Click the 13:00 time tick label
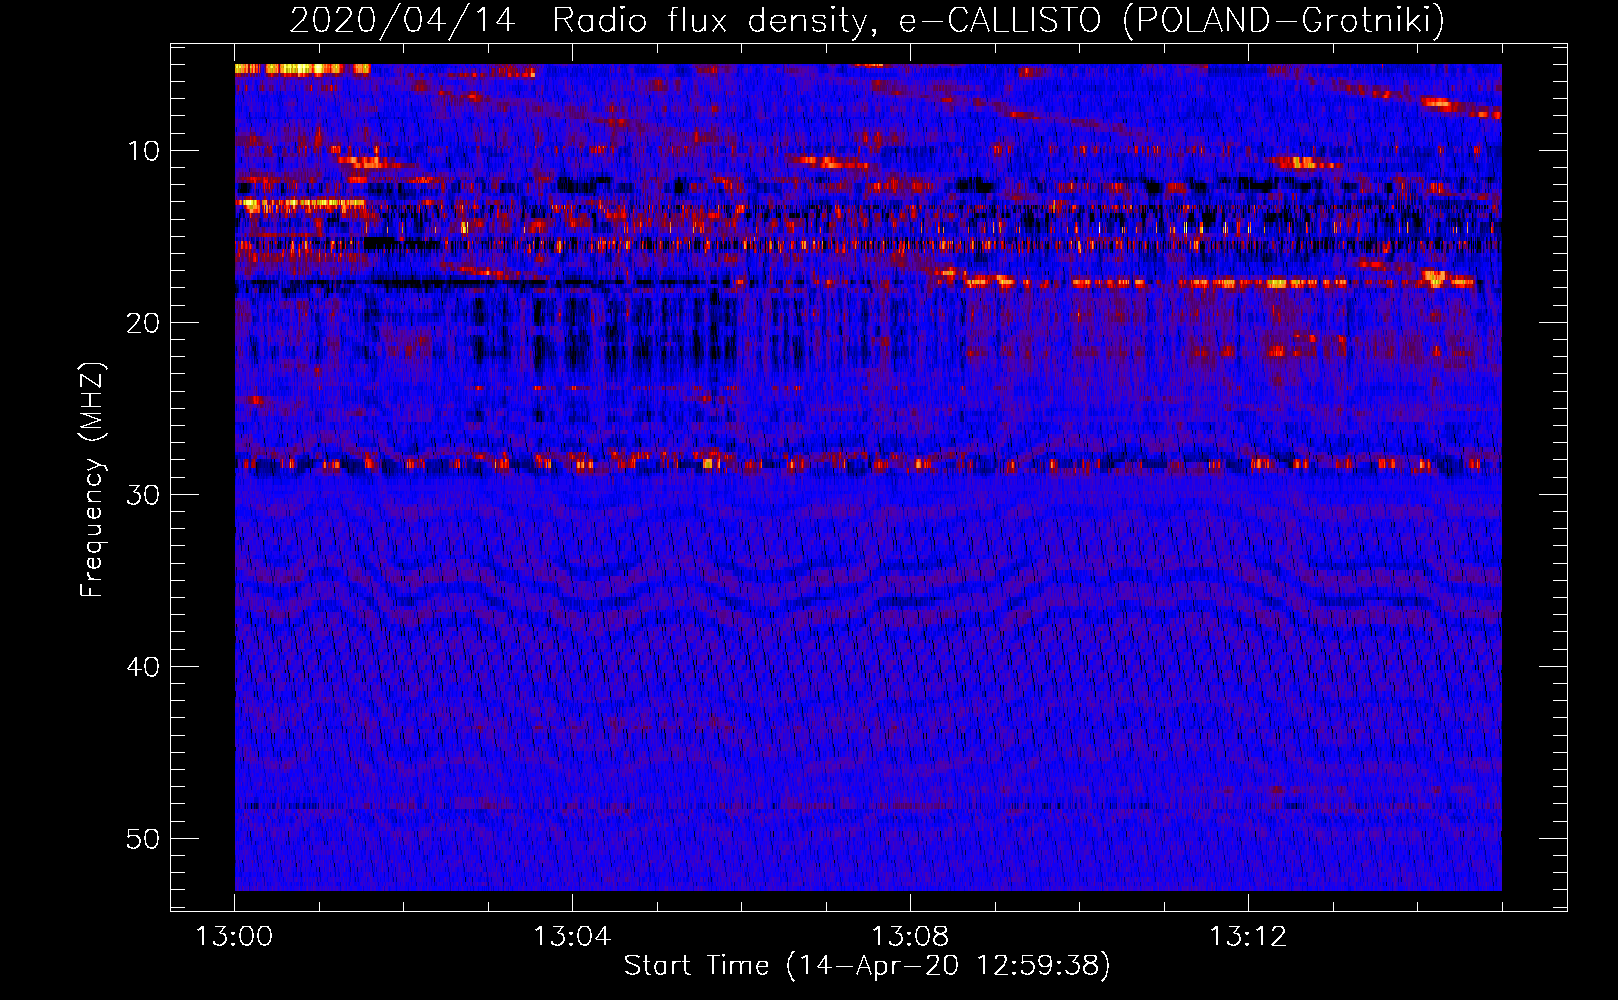 point(234,937)
